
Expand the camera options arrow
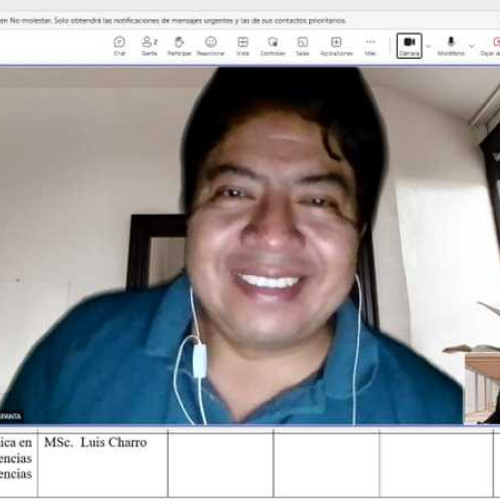pyautogui.click(x=429, y=46)
